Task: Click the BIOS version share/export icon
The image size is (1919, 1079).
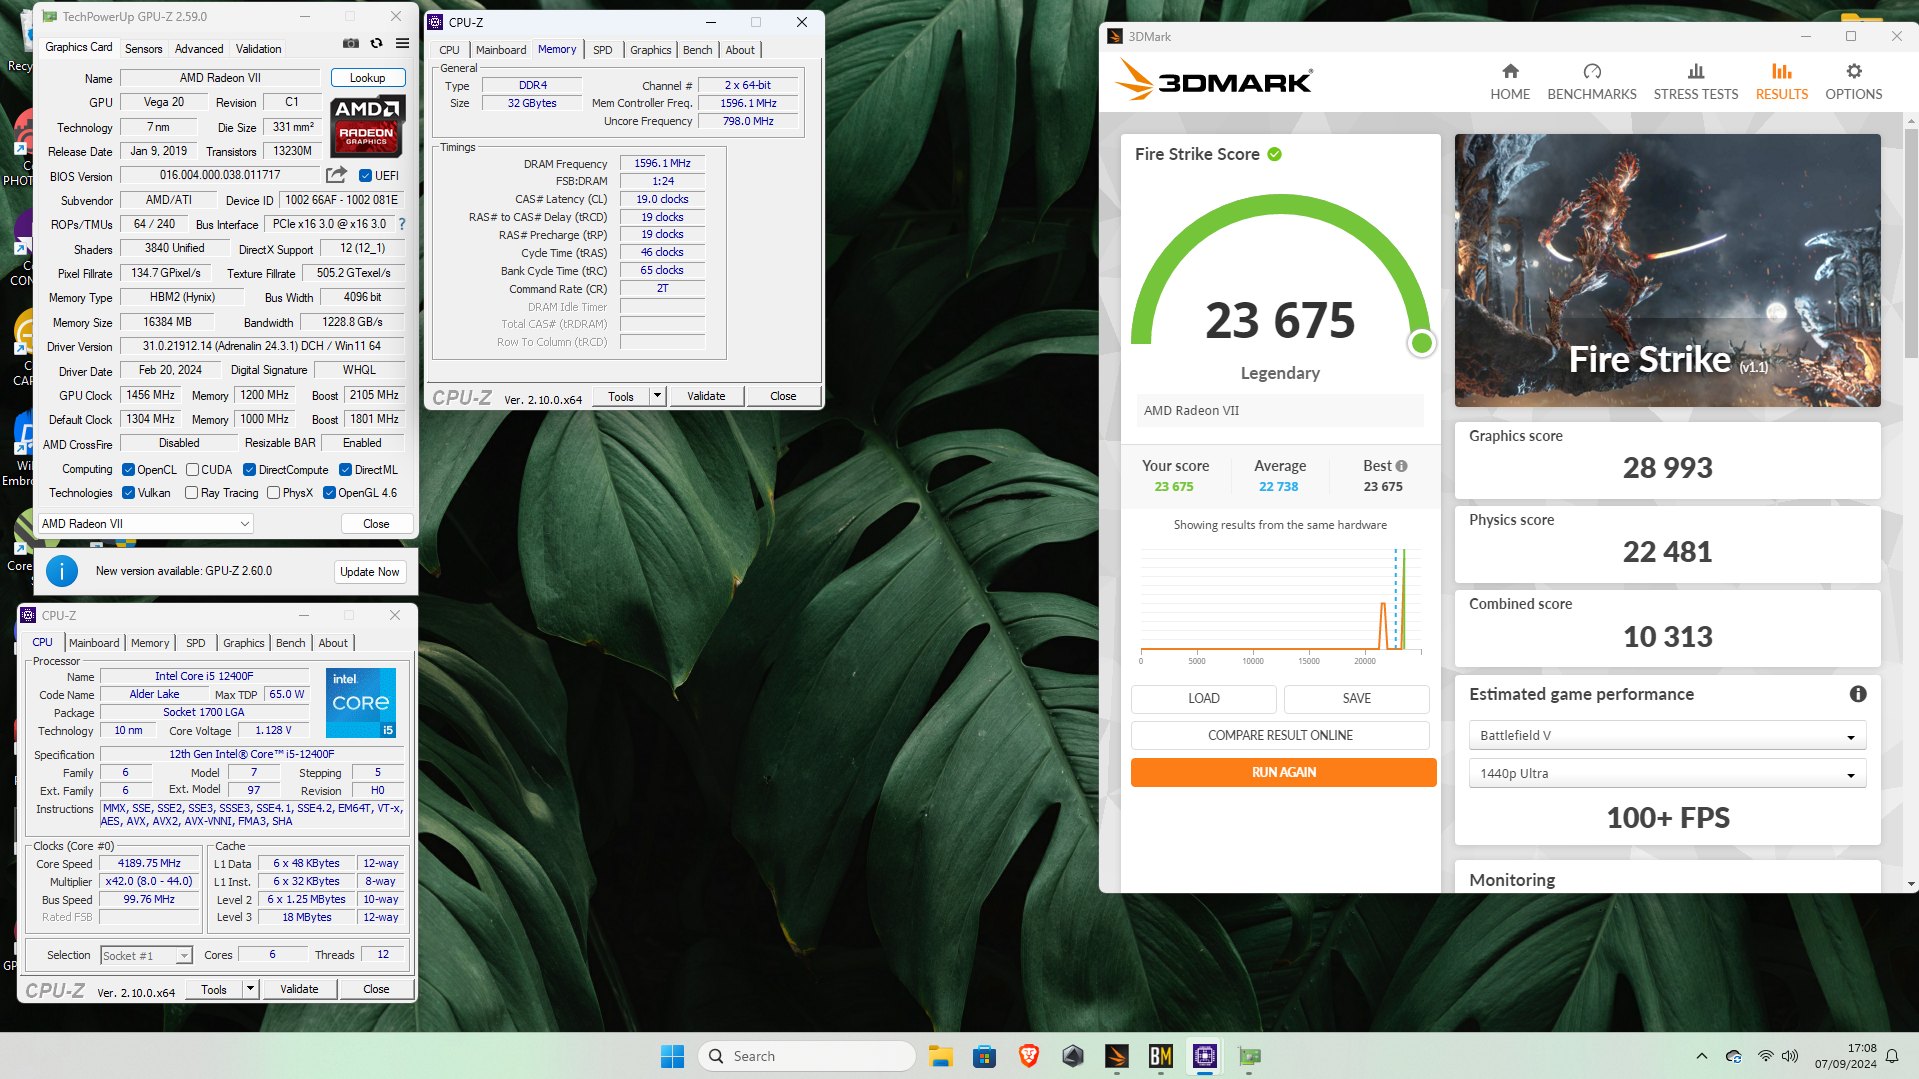Action: 336,175
